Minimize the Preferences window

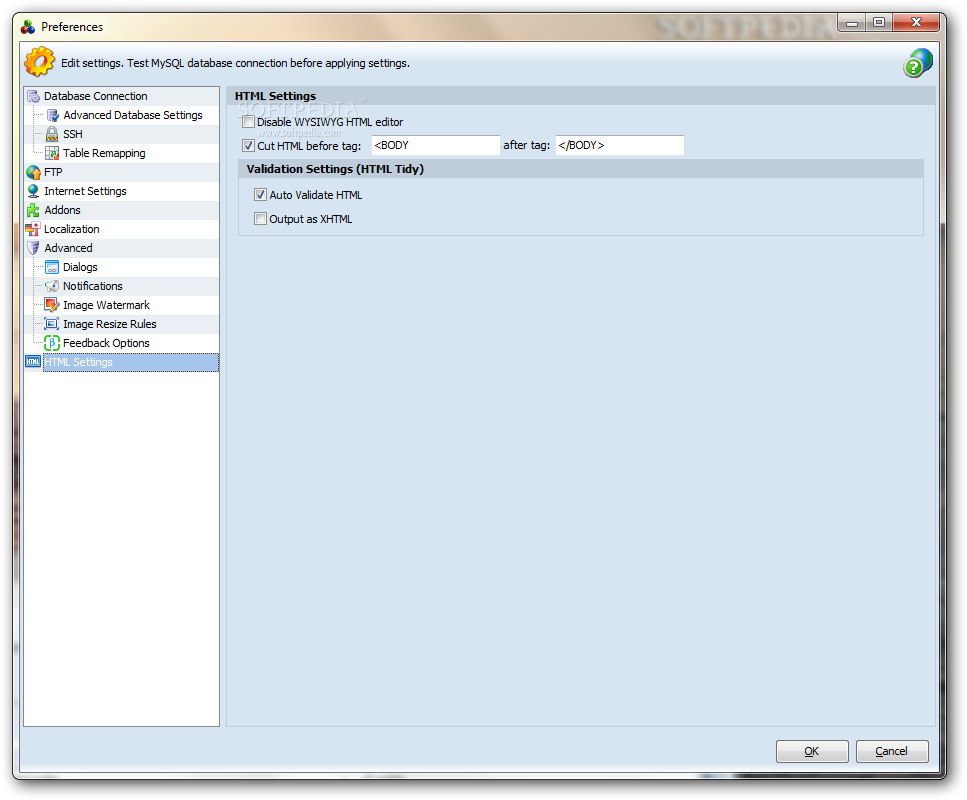[852, 23]
